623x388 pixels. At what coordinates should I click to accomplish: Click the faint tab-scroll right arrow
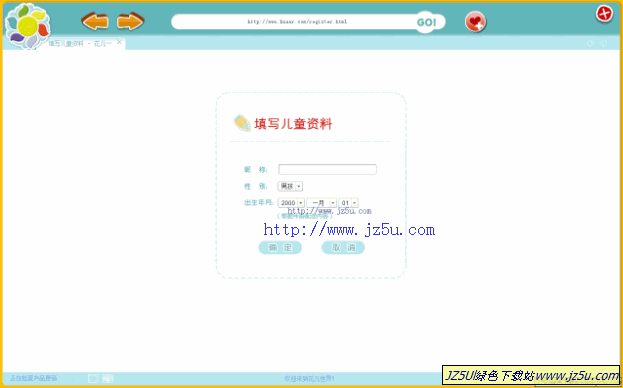coord(604,43)
